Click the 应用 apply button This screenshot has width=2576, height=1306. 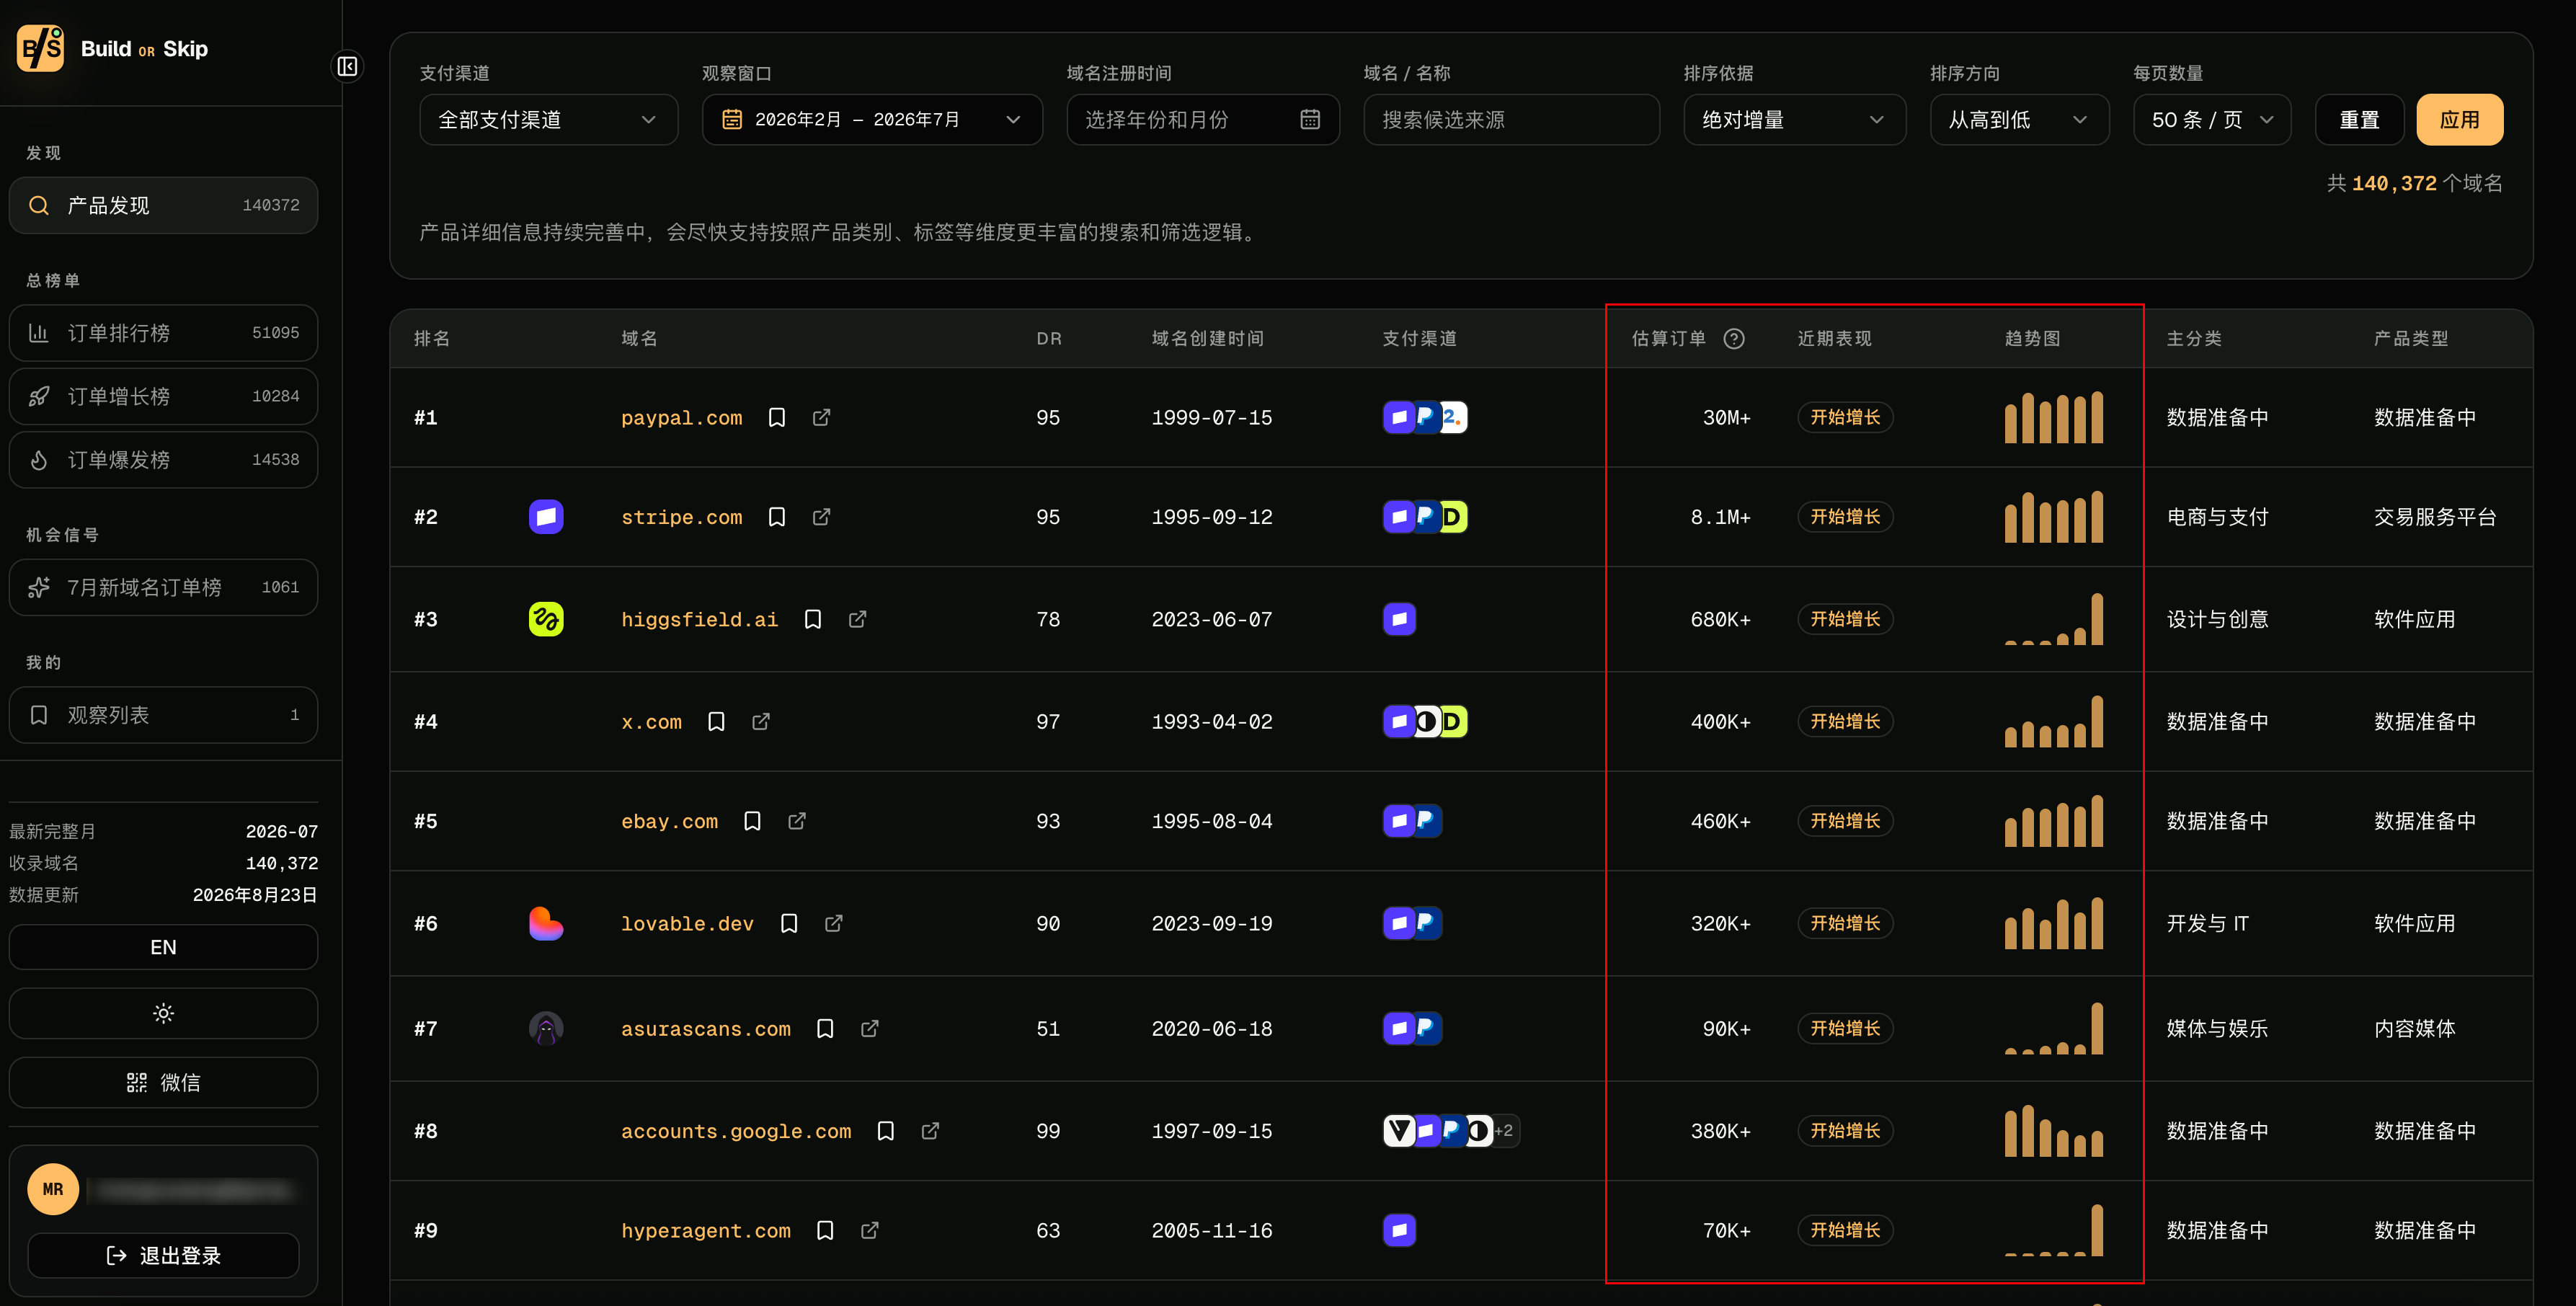[2460, 120]
